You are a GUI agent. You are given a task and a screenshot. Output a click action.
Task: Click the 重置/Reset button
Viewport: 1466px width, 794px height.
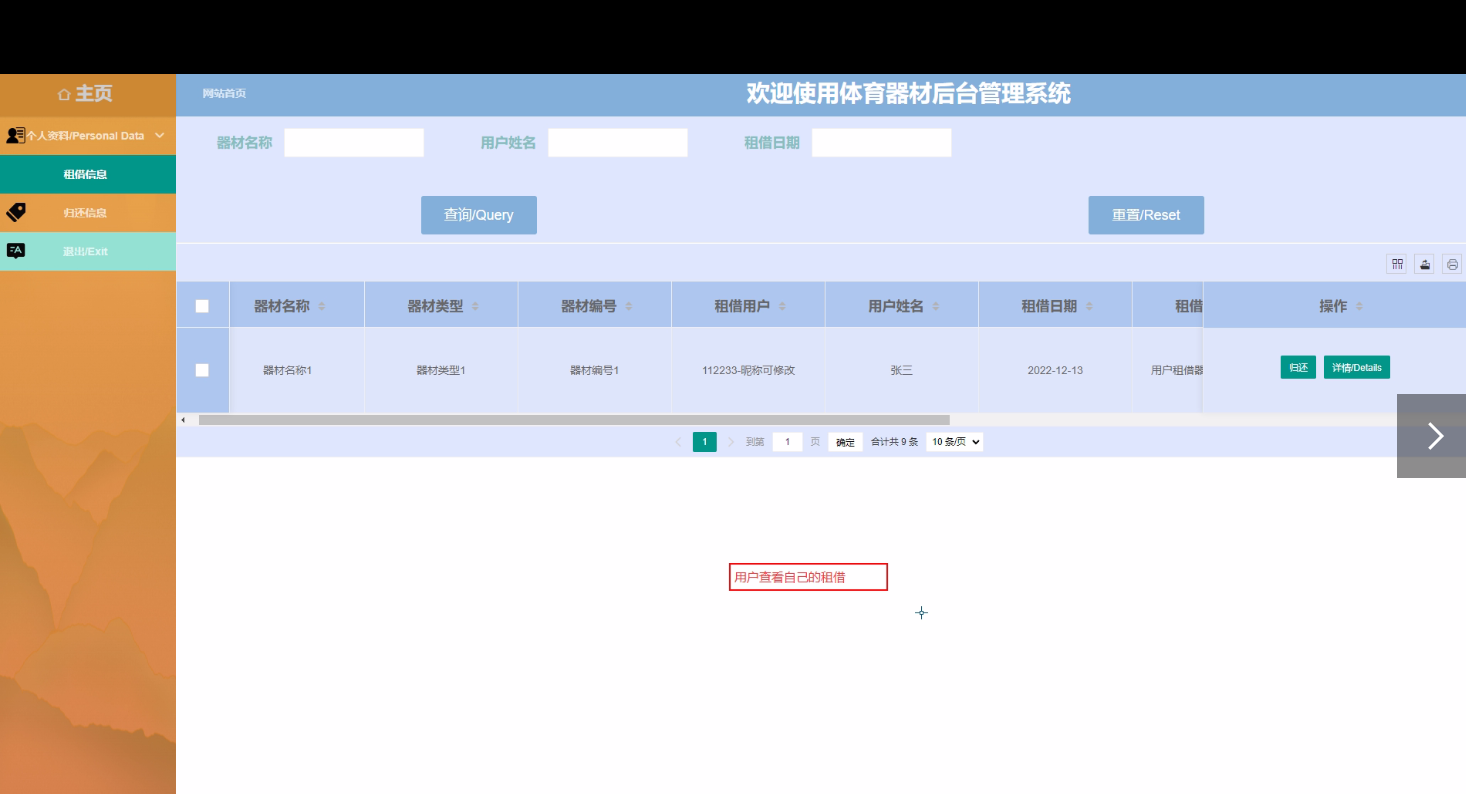1146,215
